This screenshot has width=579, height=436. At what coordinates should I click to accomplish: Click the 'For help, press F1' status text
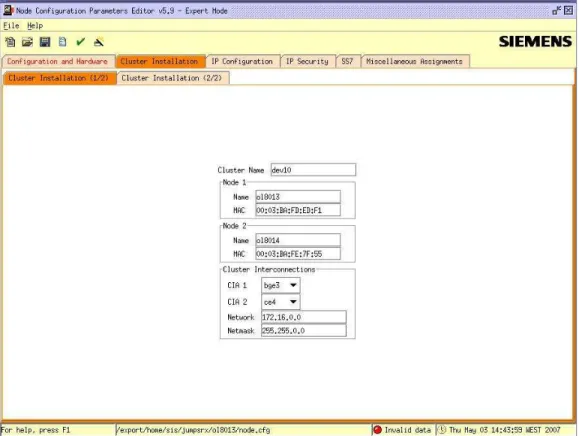pyautogui.click(x=35, y=430)
